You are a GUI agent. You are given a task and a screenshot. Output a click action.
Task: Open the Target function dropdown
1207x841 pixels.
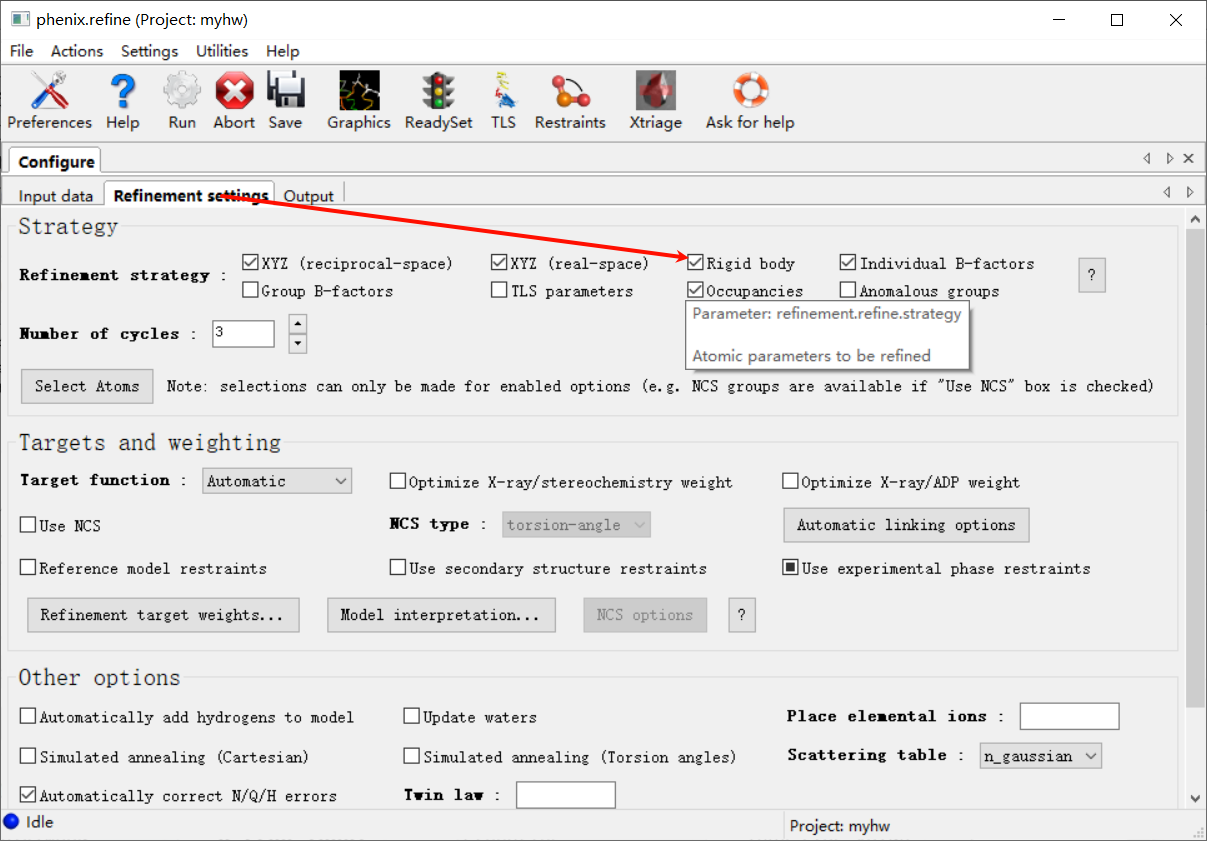click(277, 481)
